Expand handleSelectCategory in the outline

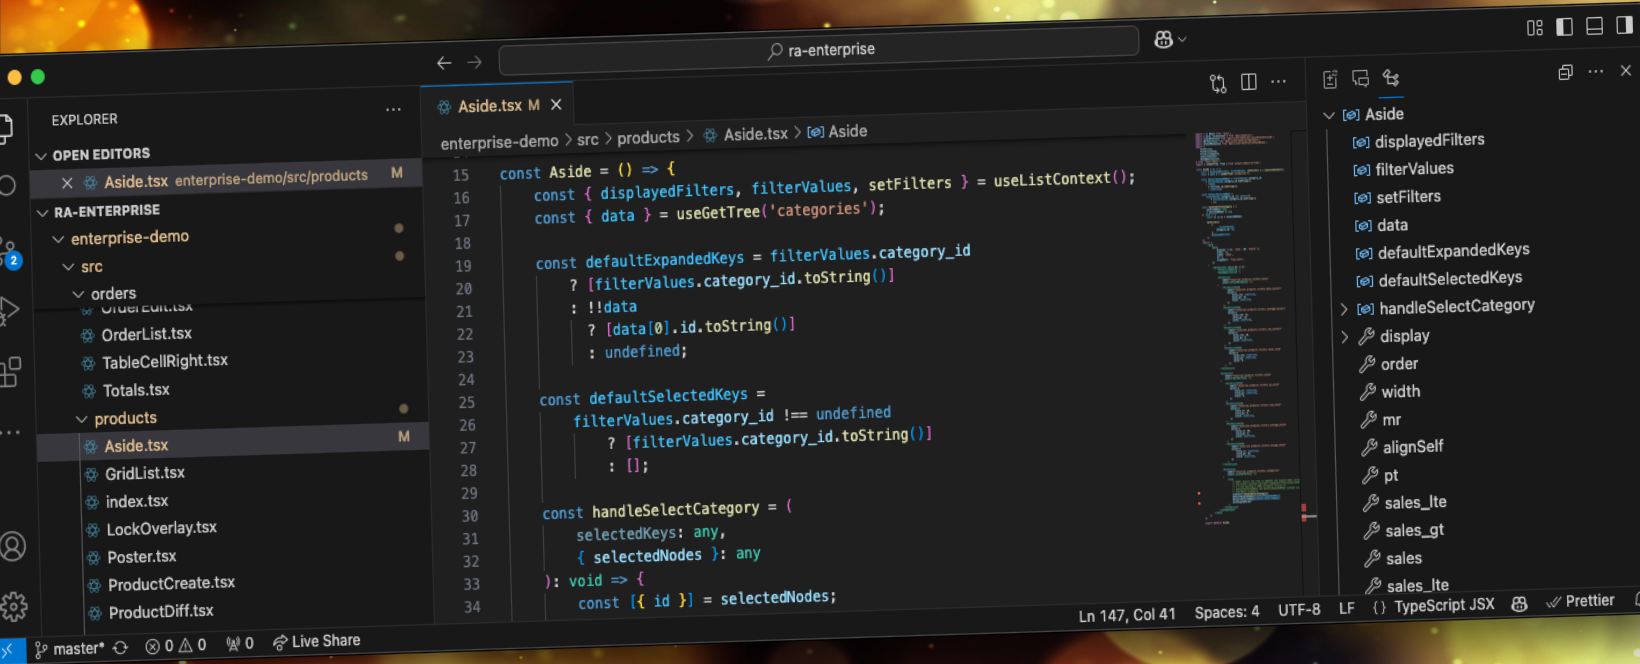(1344, 309)
